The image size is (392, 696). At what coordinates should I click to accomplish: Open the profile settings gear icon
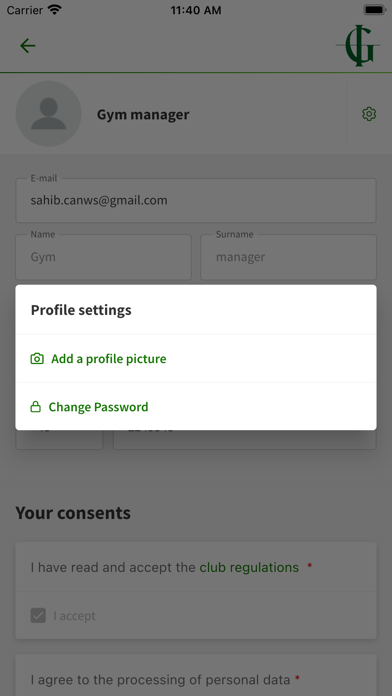click(369, 114)
